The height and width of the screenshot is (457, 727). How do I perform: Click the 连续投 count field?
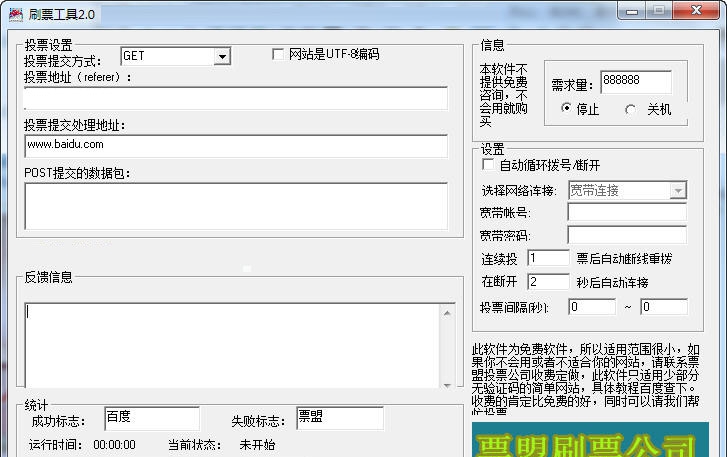548,258
